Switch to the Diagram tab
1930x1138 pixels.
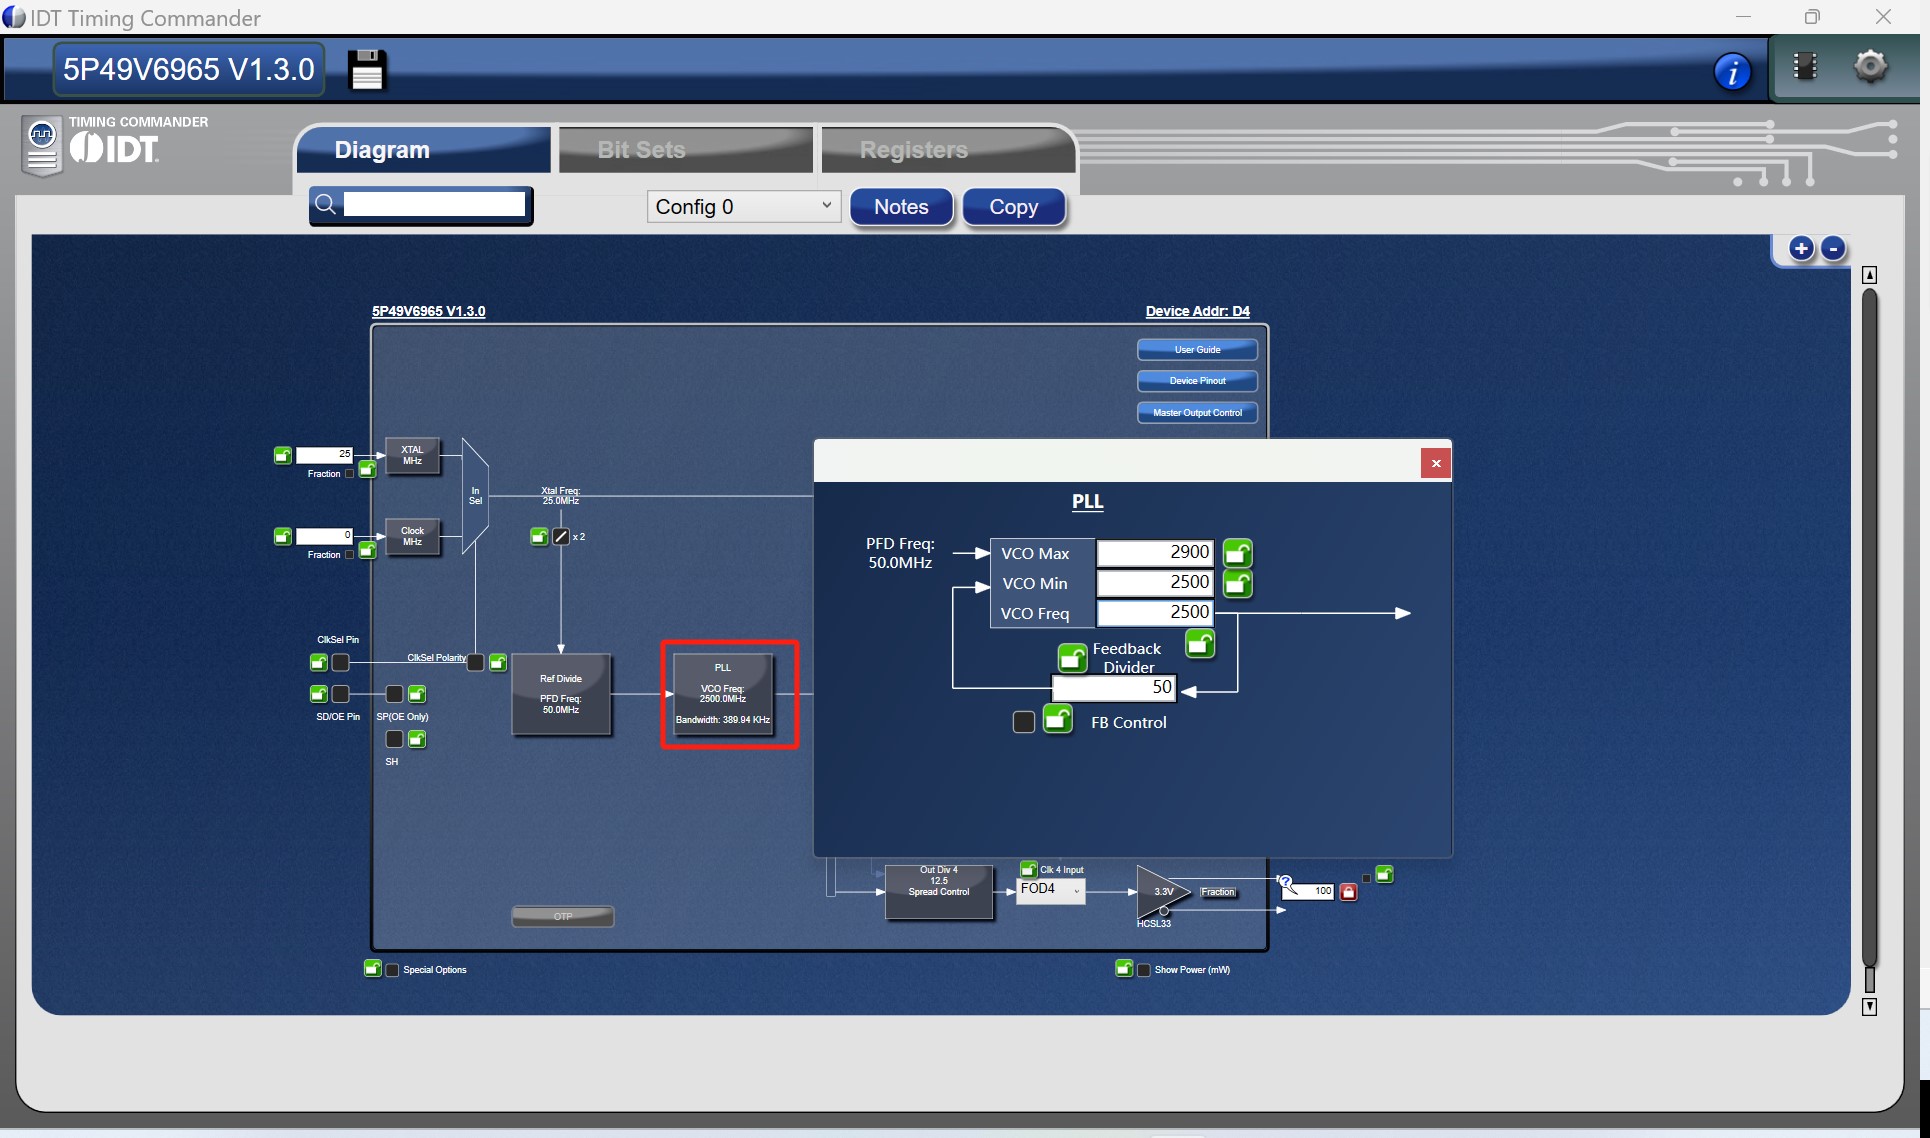[422, 150]
